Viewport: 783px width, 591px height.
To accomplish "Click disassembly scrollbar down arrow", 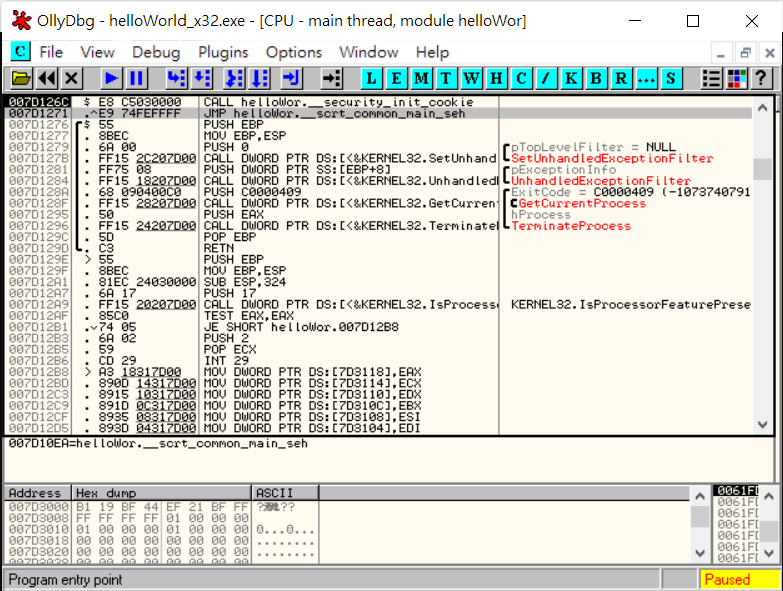I will coord(763,425).
